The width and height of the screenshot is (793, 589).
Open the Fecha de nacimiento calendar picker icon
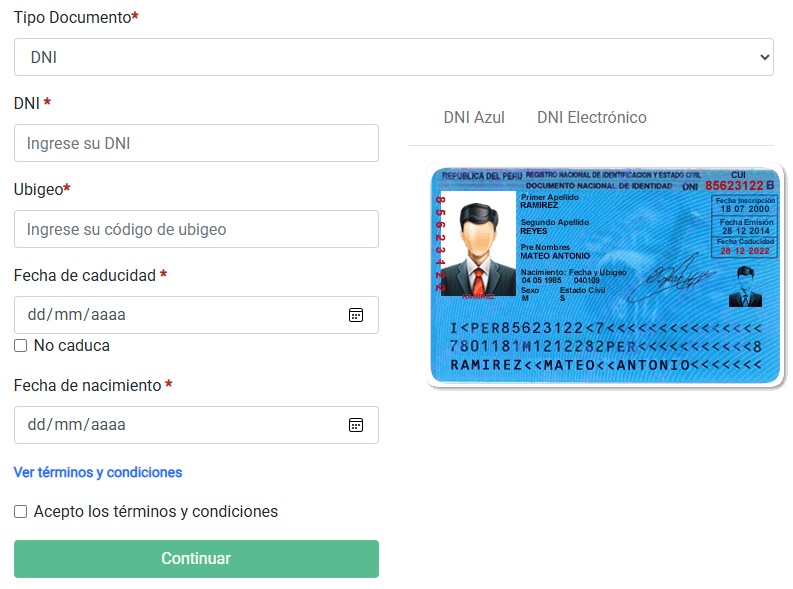coord(356,425)
